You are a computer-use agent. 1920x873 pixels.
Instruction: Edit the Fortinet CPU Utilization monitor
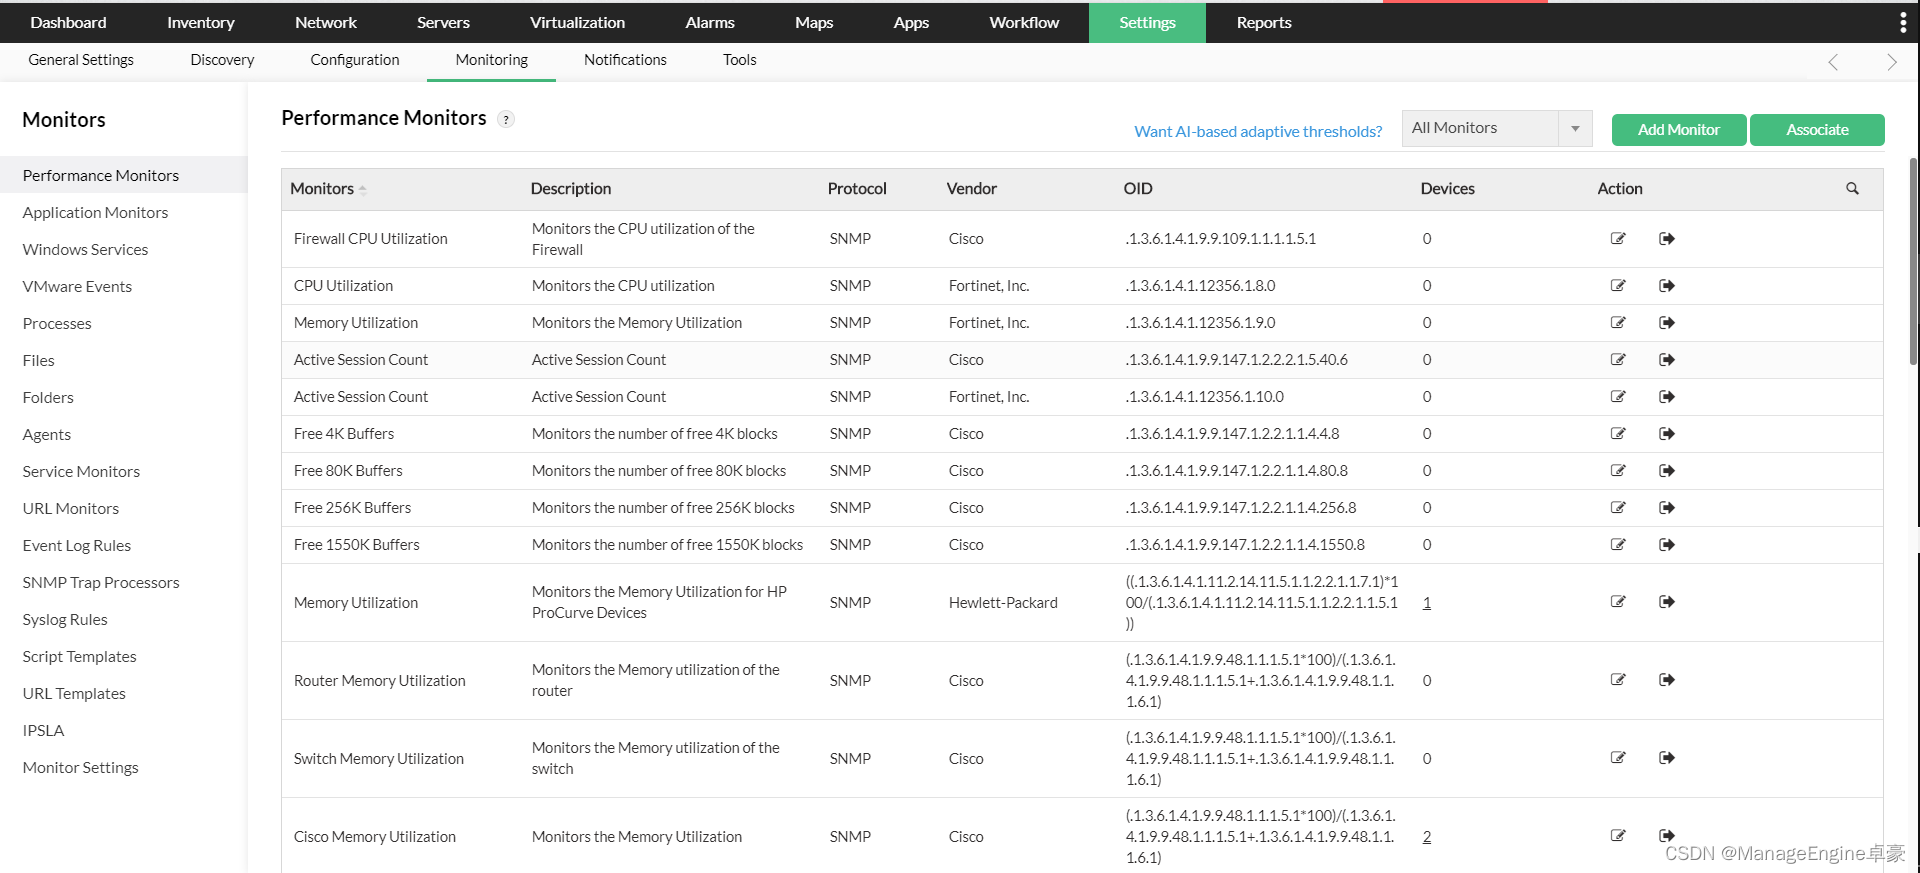1618,285
